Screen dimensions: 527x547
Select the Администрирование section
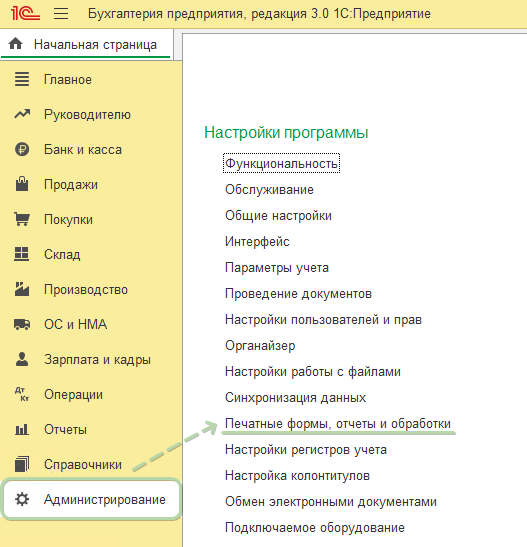91,499
